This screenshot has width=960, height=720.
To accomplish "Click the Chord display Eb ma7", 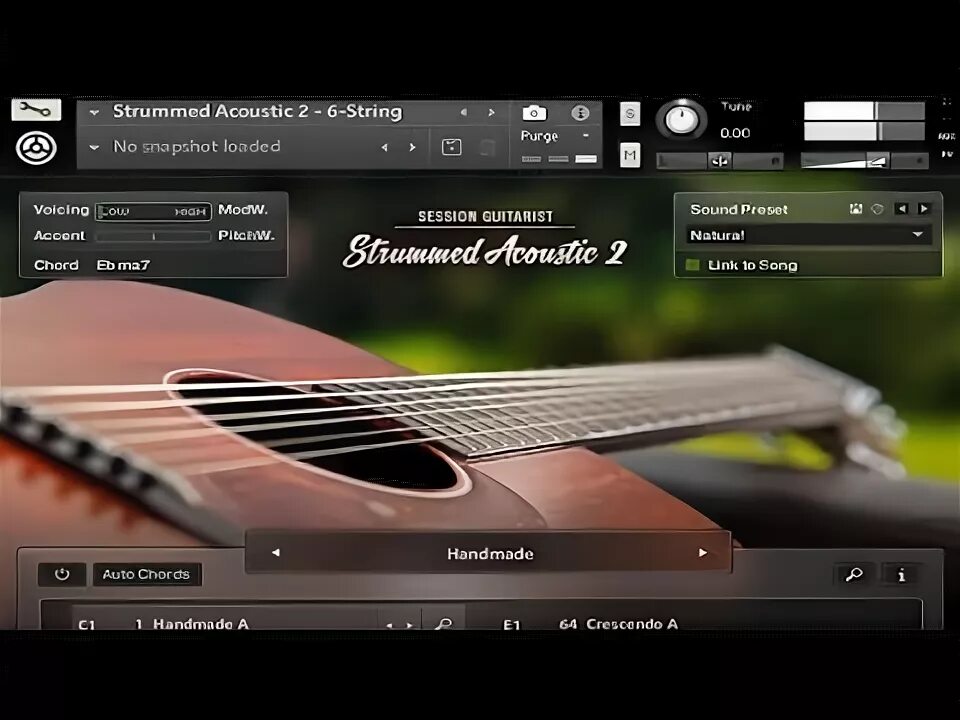I will click(123, 265).
